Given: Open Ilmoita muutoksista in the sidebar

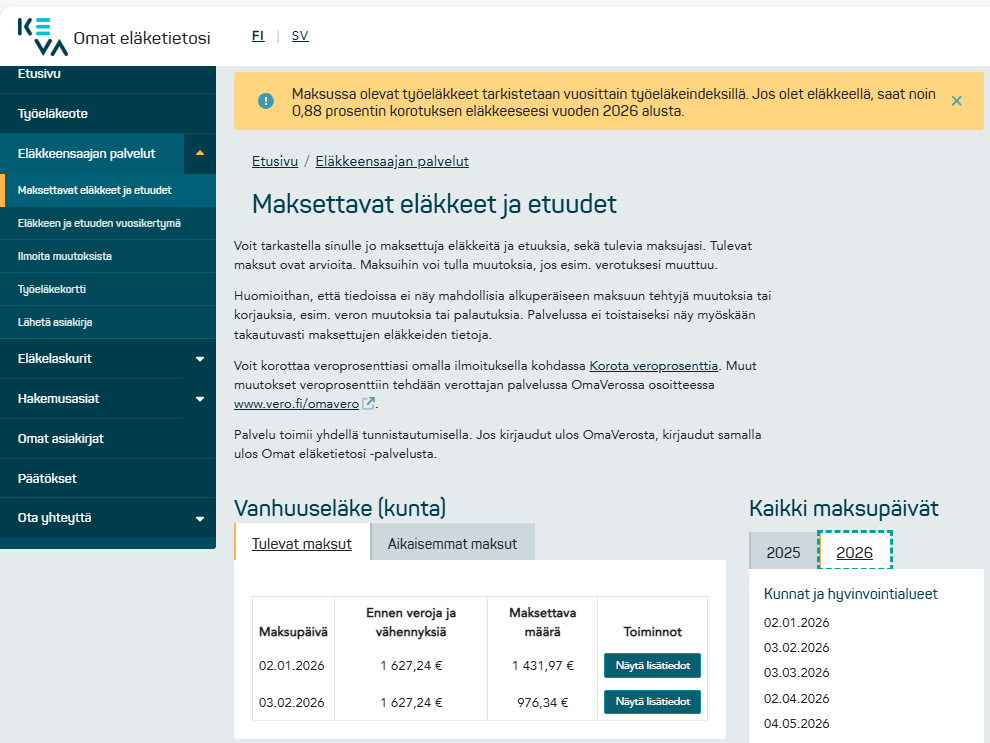Looking at the screenshot, I should (x=65, y=256).
